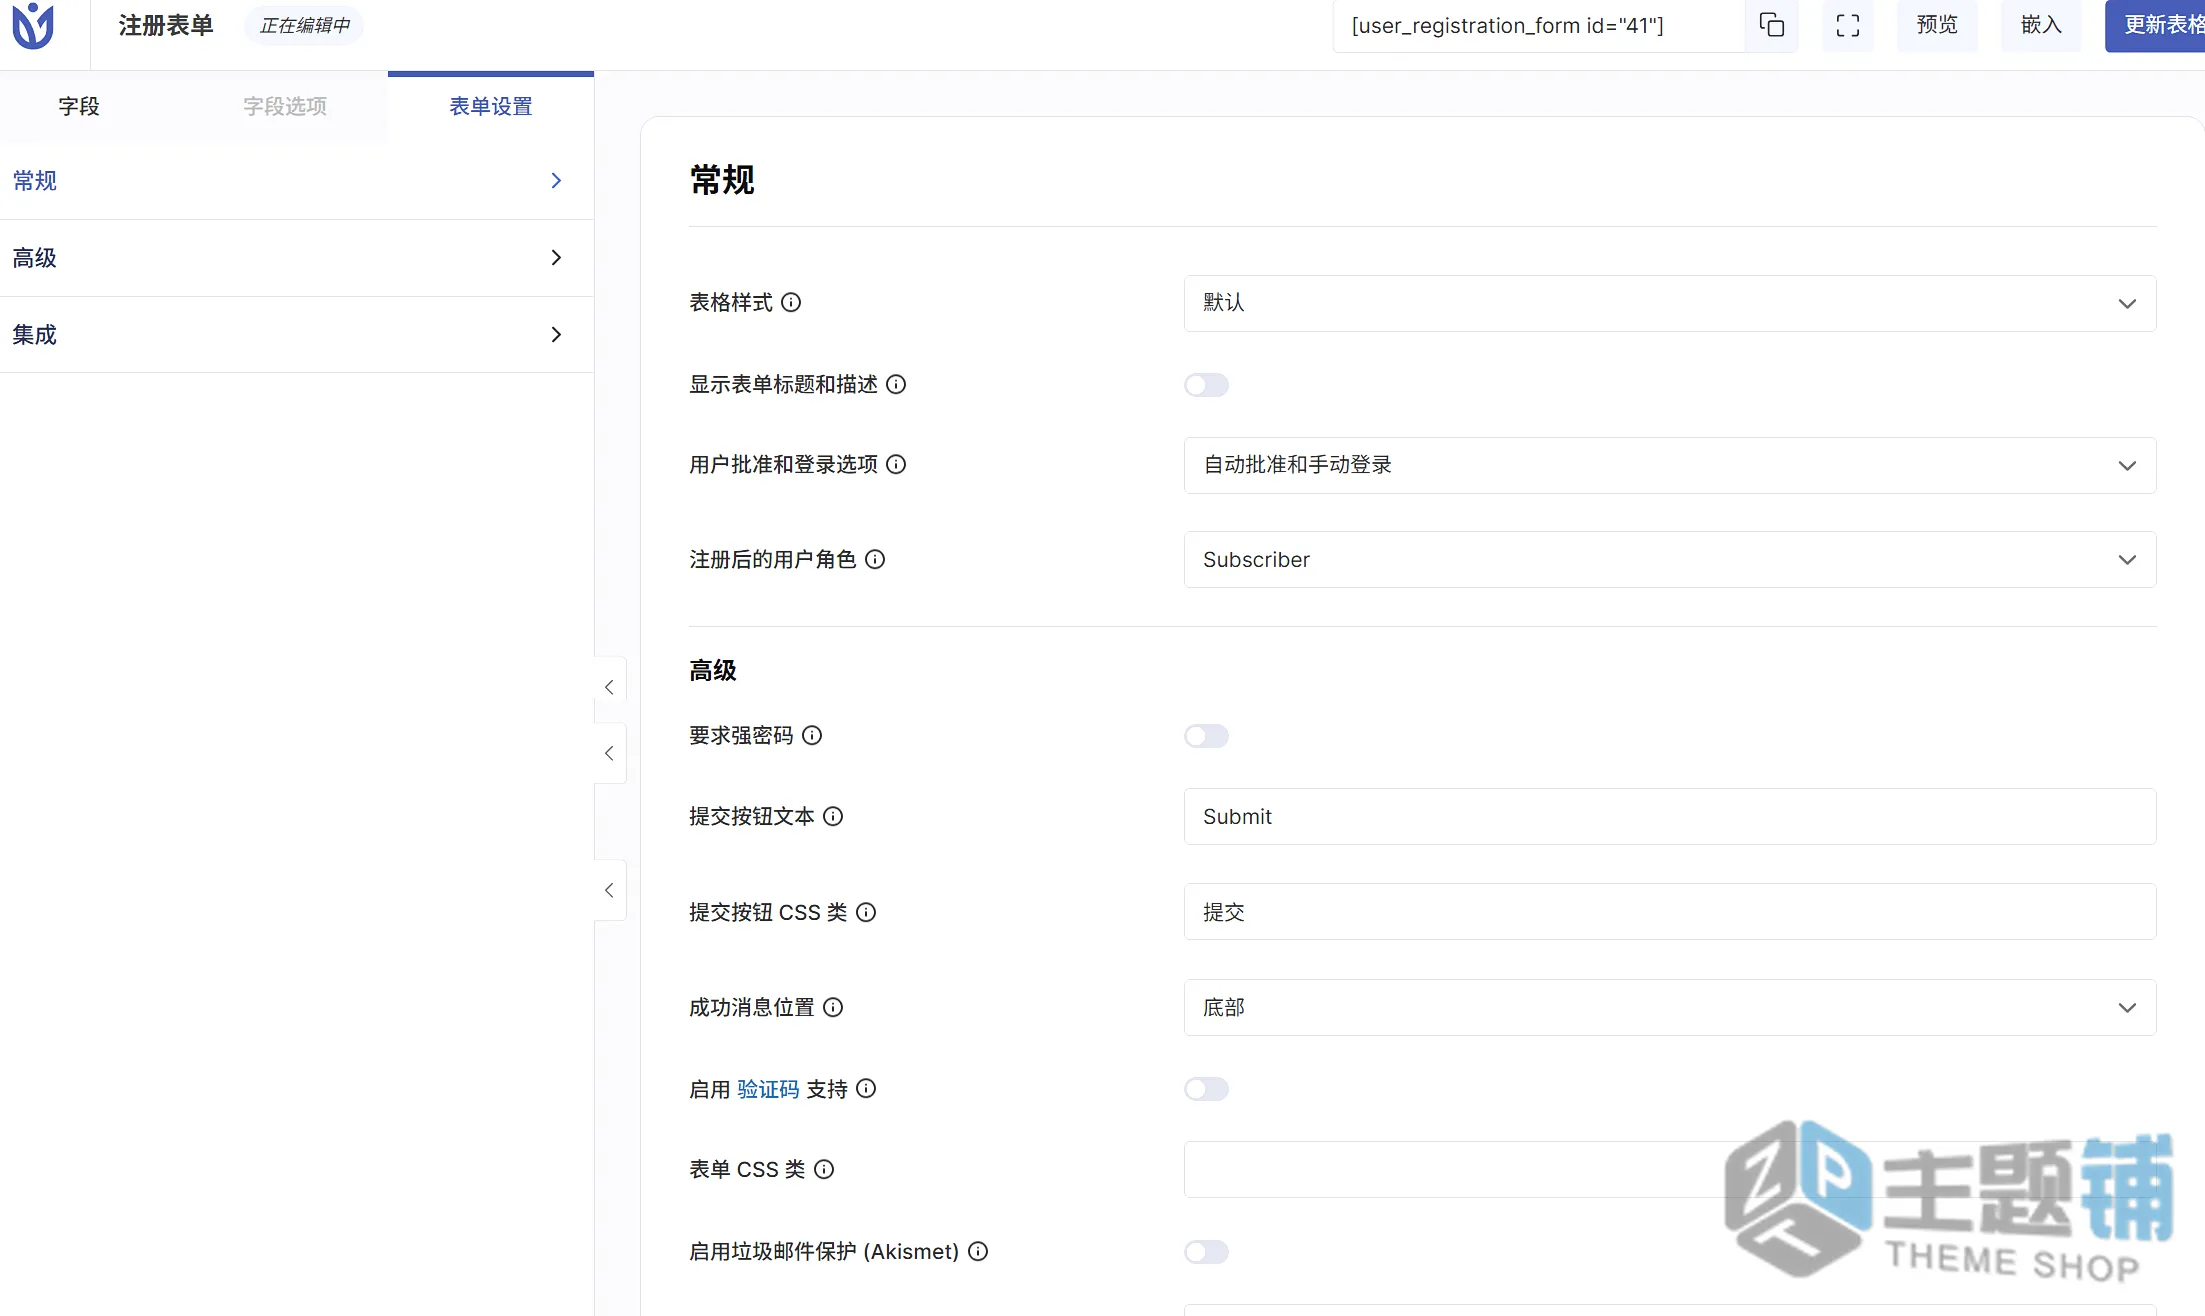Screen dimensions: 2205x1316
Task: Enable 验证码 support switch
Action: coord(1206,1089)
